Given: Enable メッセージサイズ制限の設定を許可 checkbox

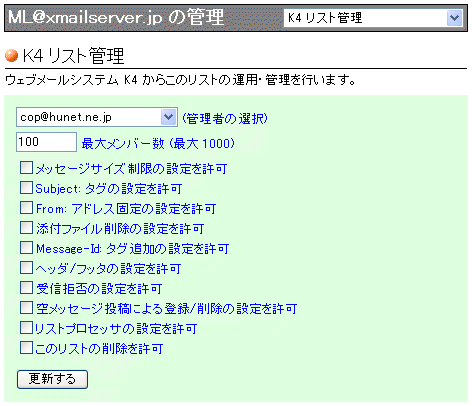Looking at the screenshot, I should click(26, 168).
